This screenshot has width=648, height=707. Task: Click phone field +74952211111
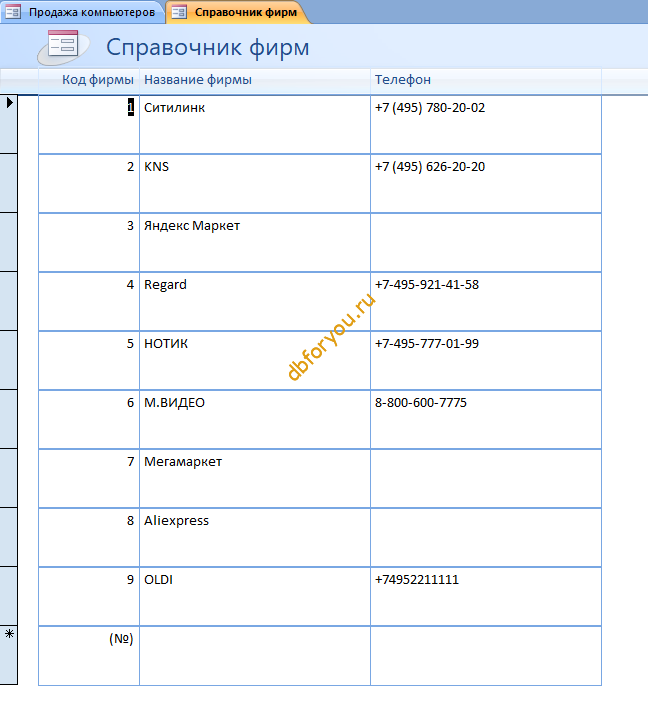pos(486,597)
